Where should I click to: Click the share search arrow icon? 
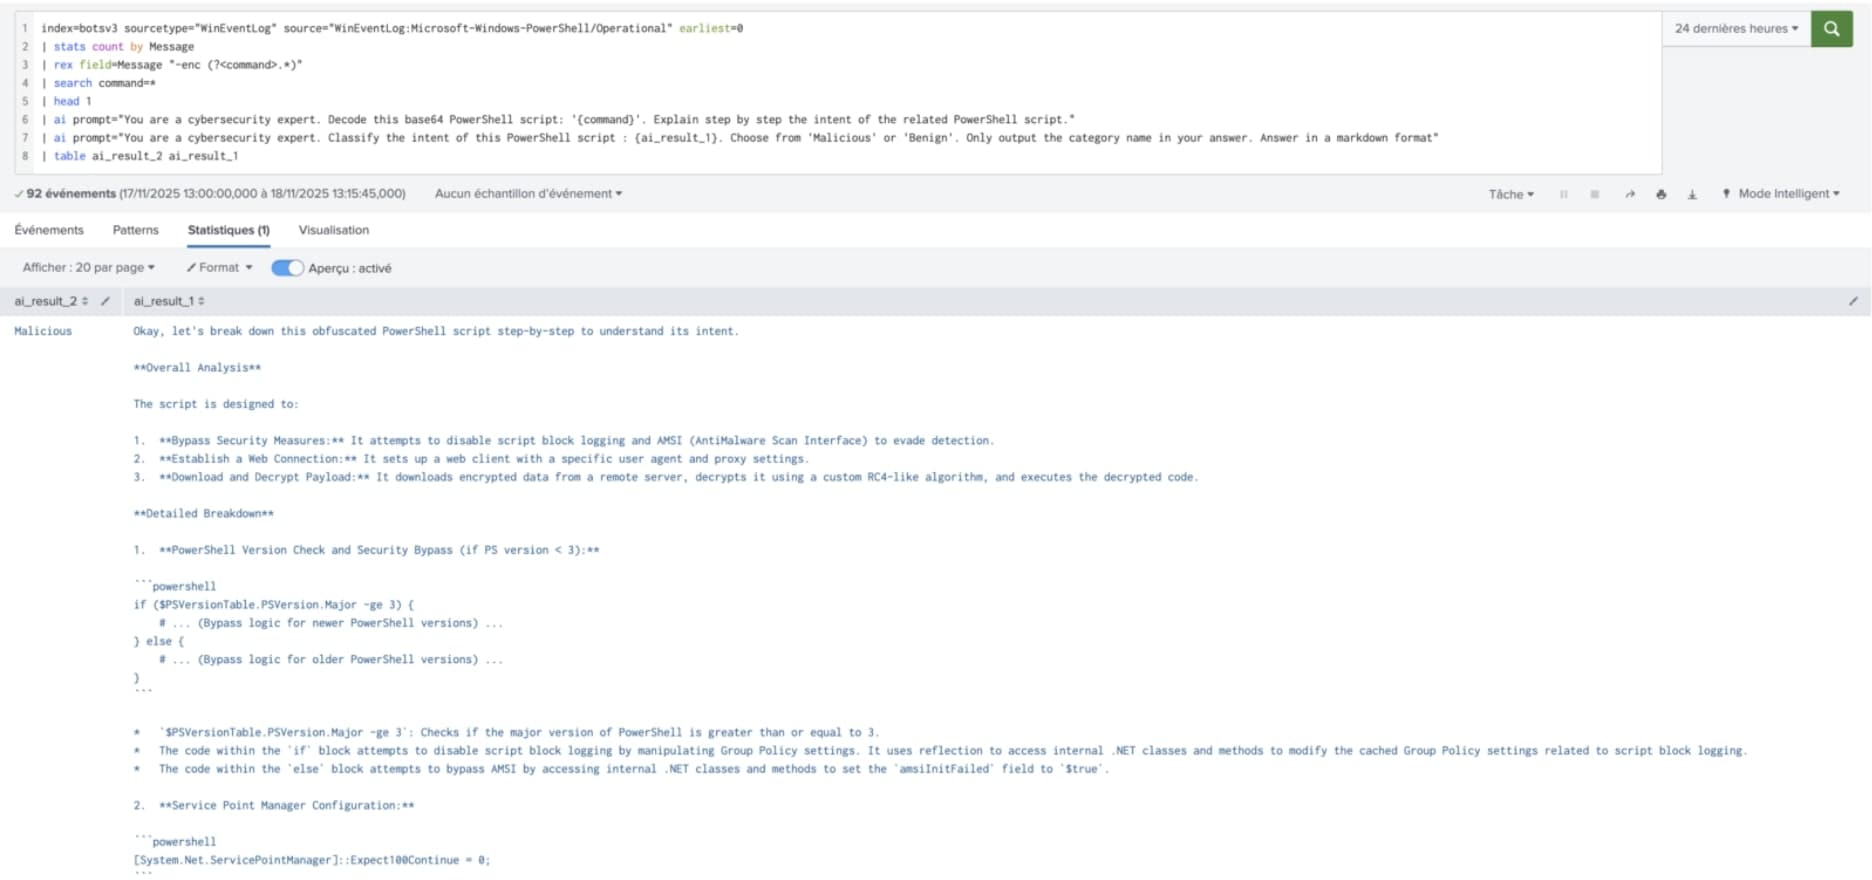[1630, 194]
